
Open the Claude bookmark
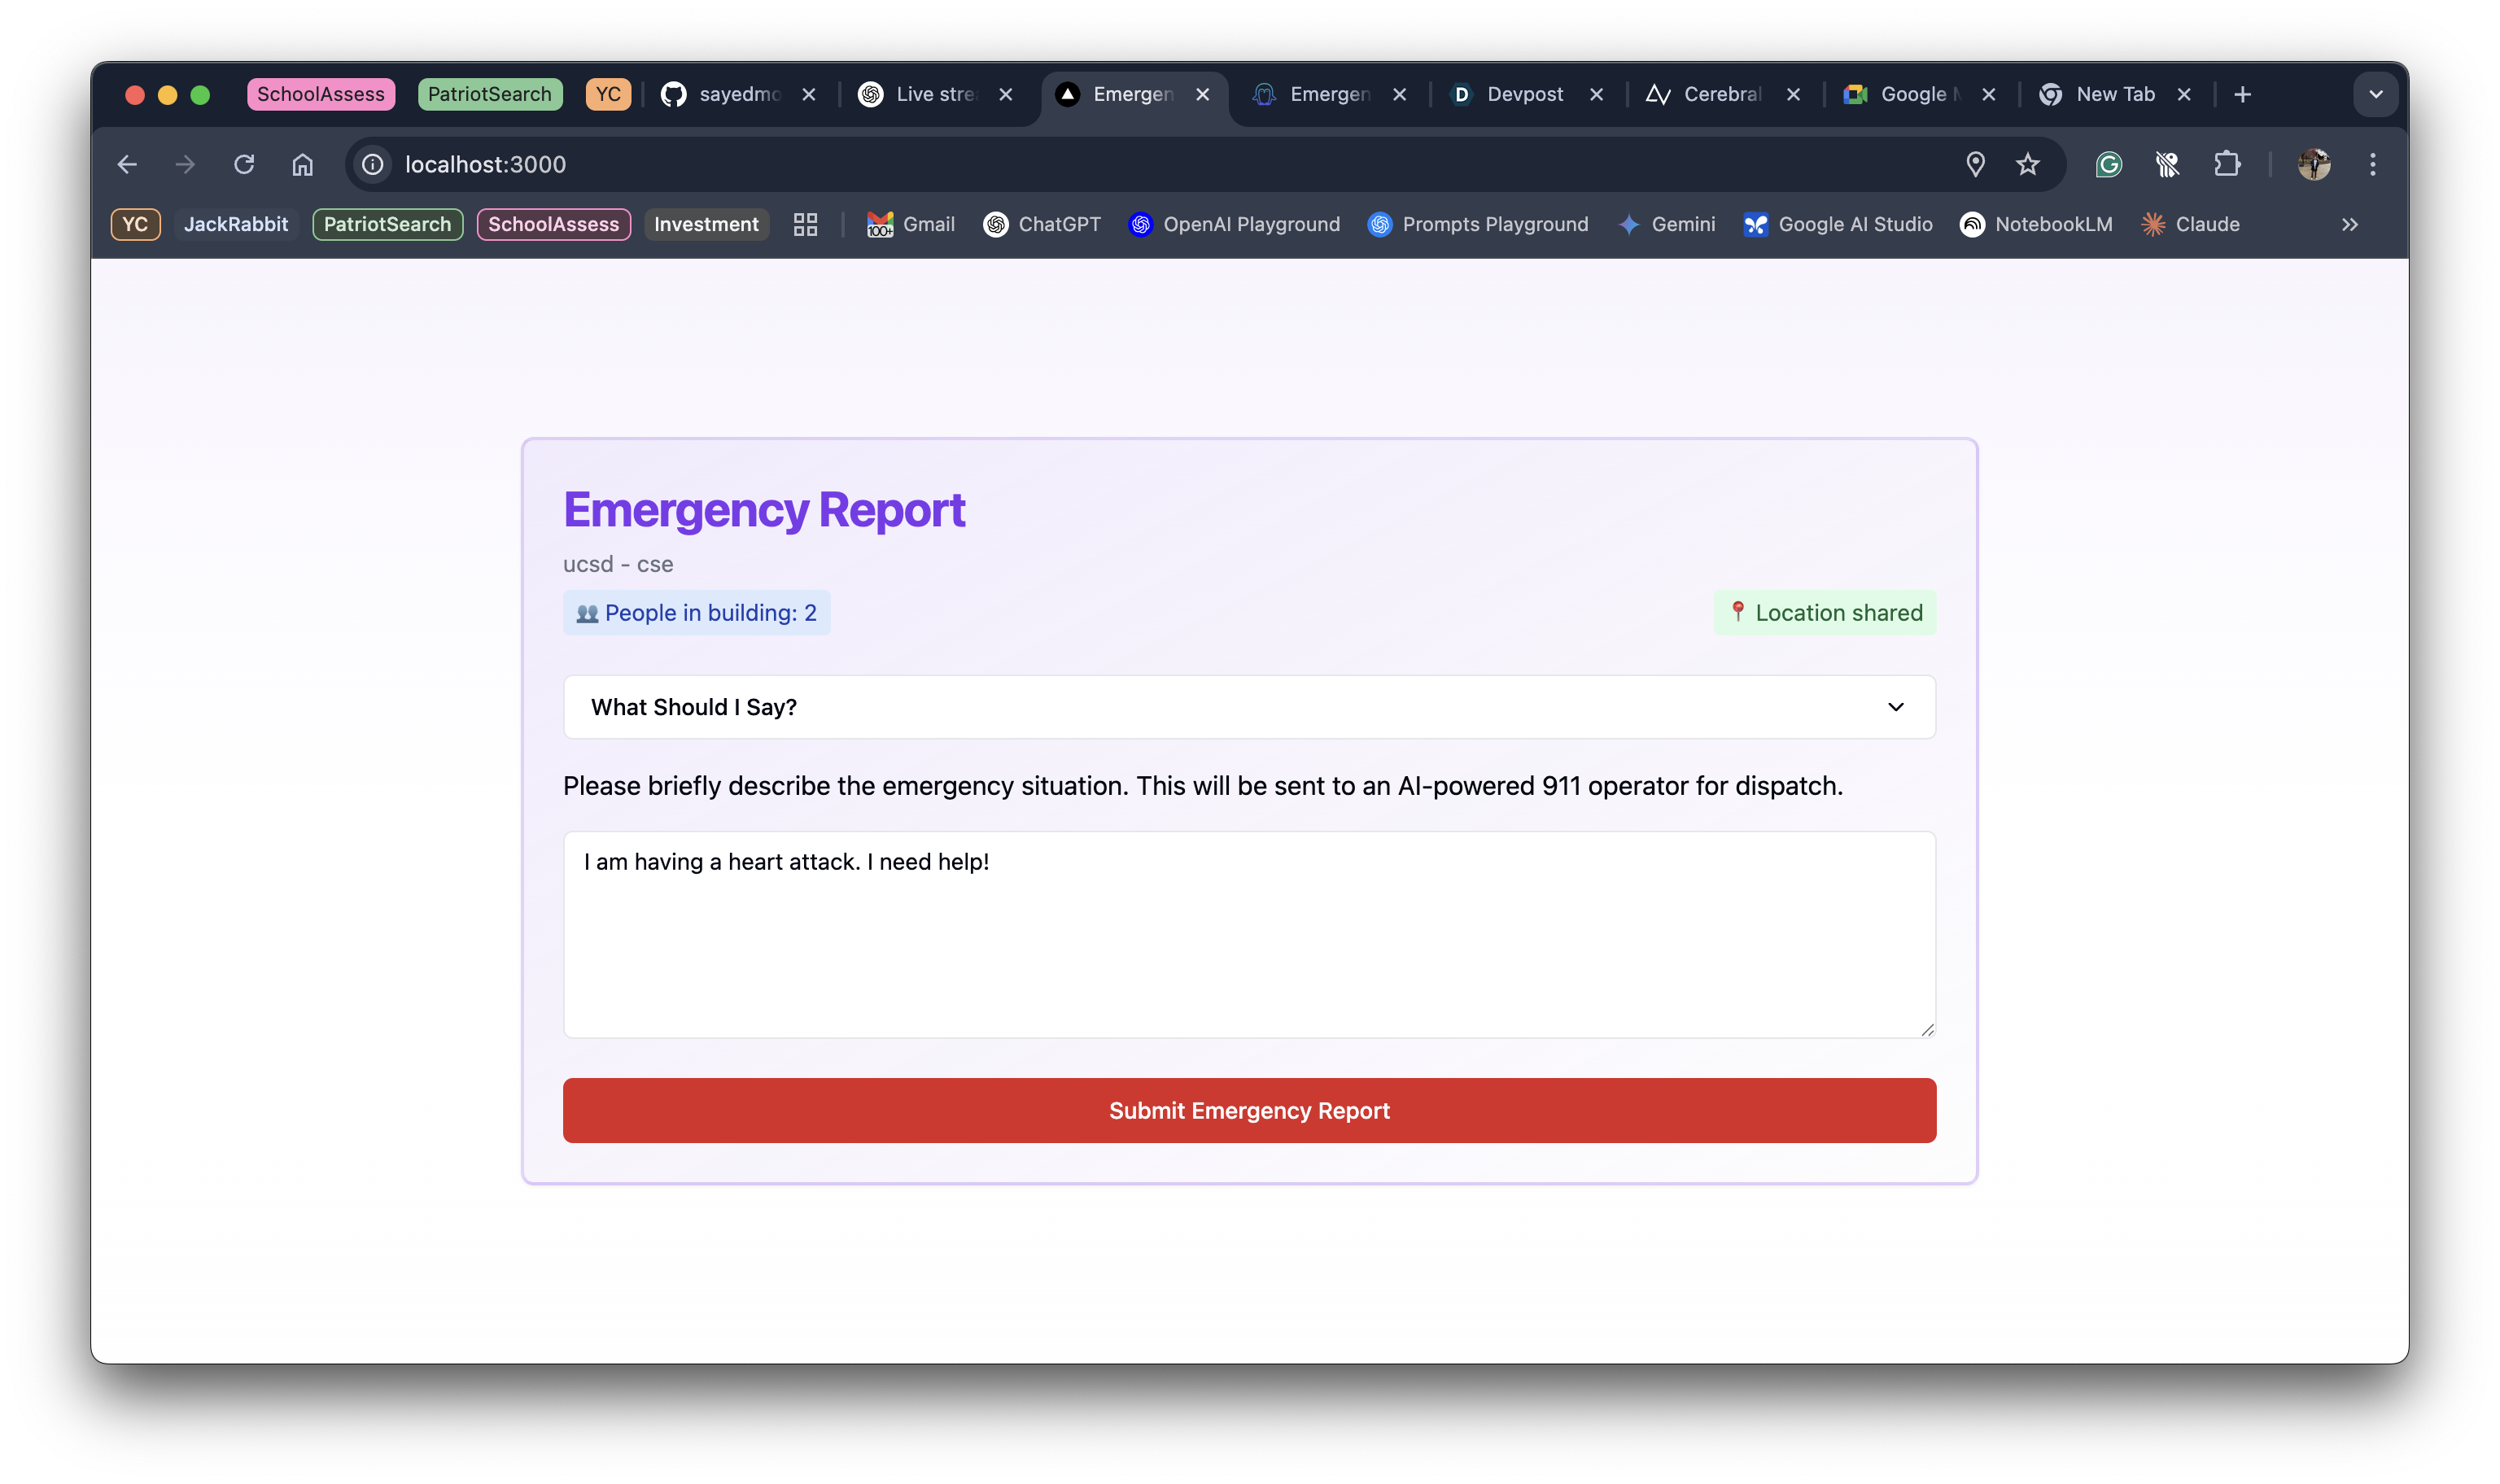point(2190,224)
